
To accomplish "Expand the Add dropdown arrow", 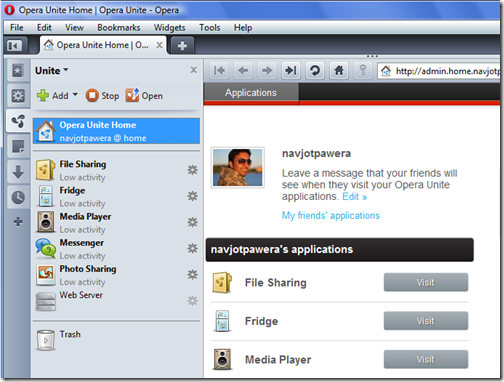I will coord(75,95).
